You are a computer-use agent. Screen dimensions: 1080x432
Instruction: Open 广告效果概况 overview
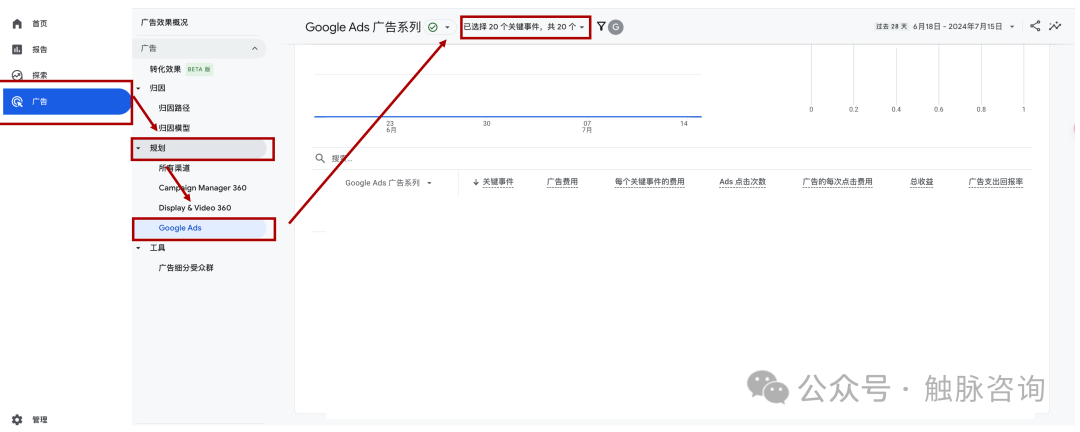[163, 23]
